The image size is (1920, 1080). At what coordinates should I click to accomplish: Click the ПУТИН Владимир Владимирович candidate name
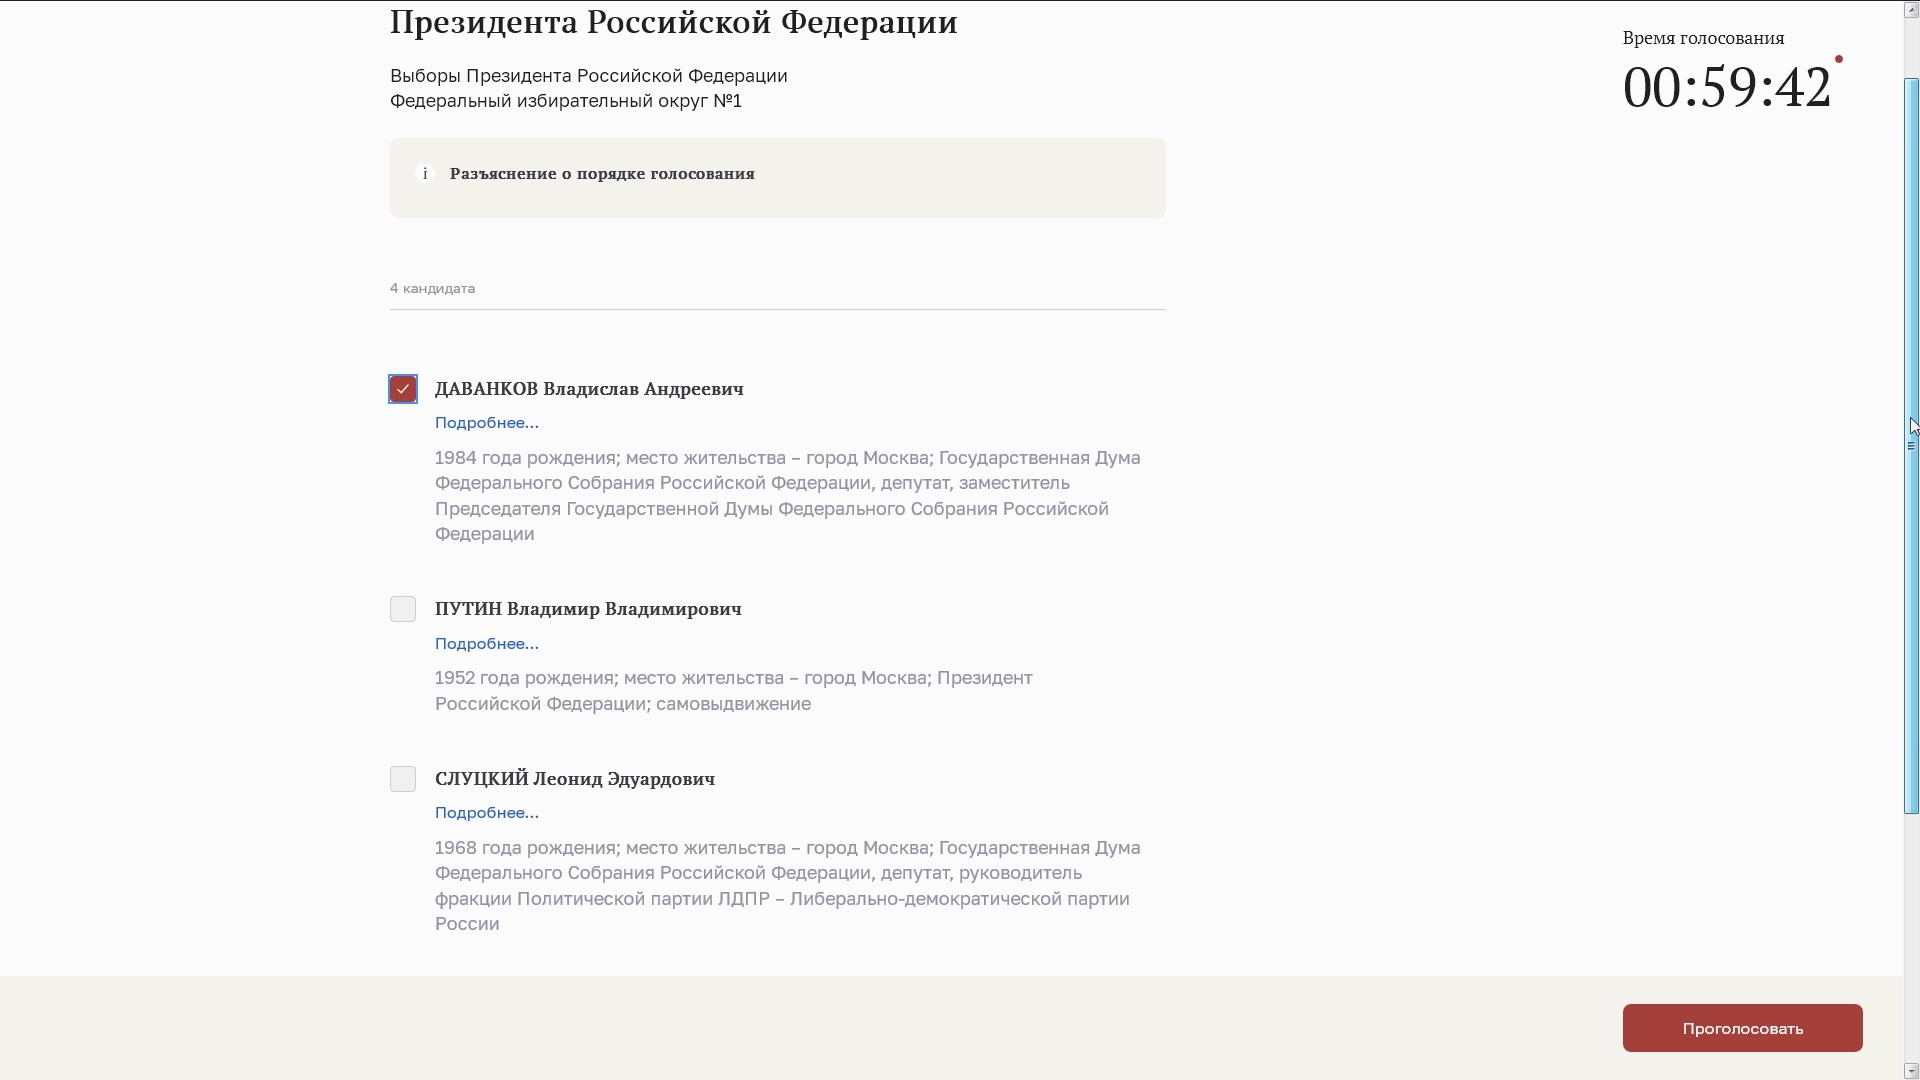(x=588, y=609)
